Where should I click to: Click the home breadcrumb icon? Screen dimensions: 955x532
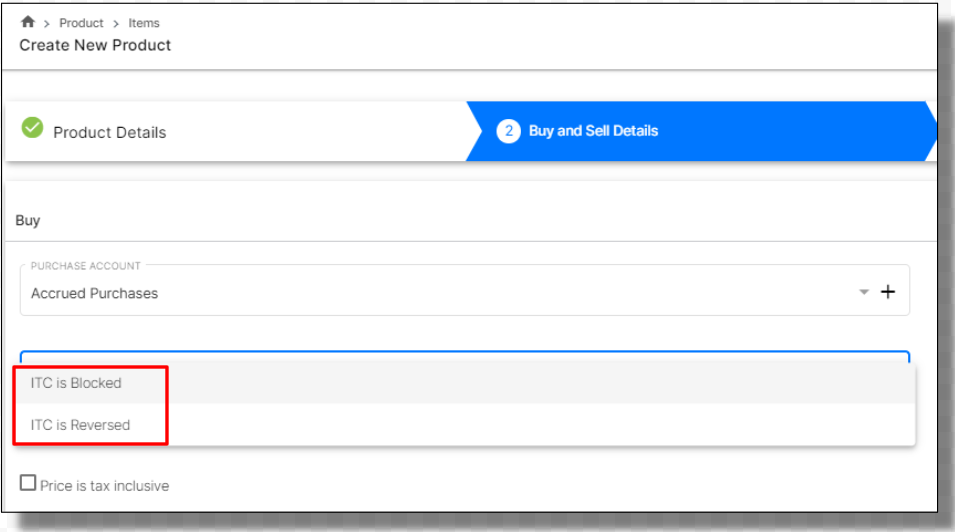[27, 22]
